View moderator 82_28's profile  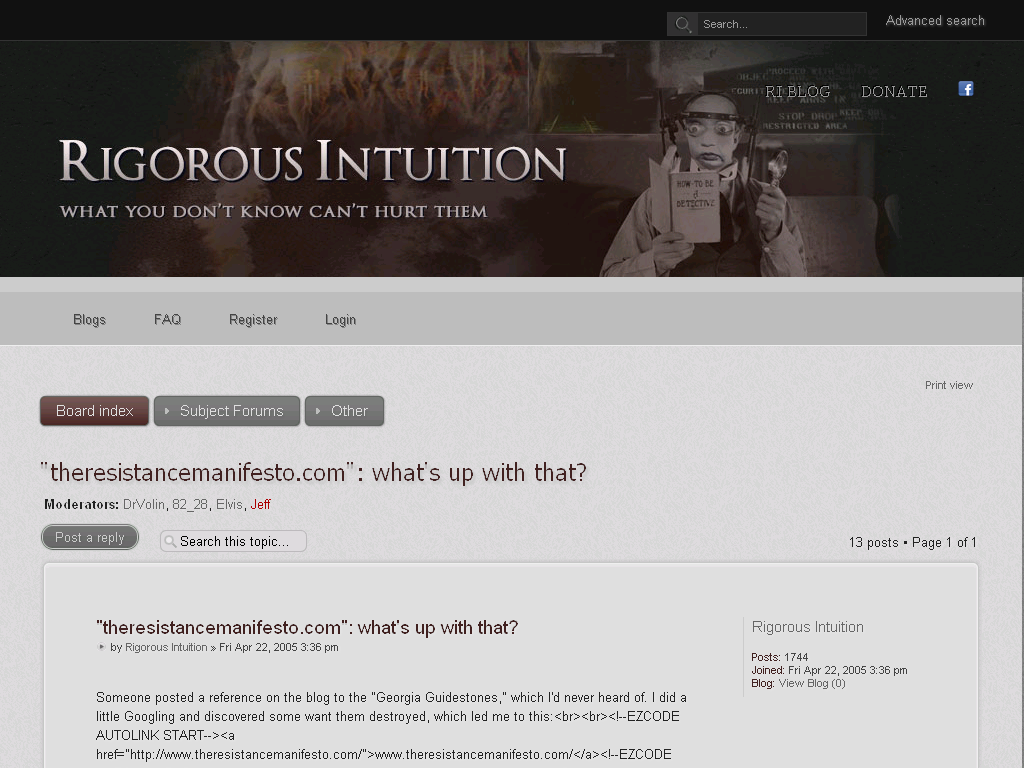pos(190,504)
